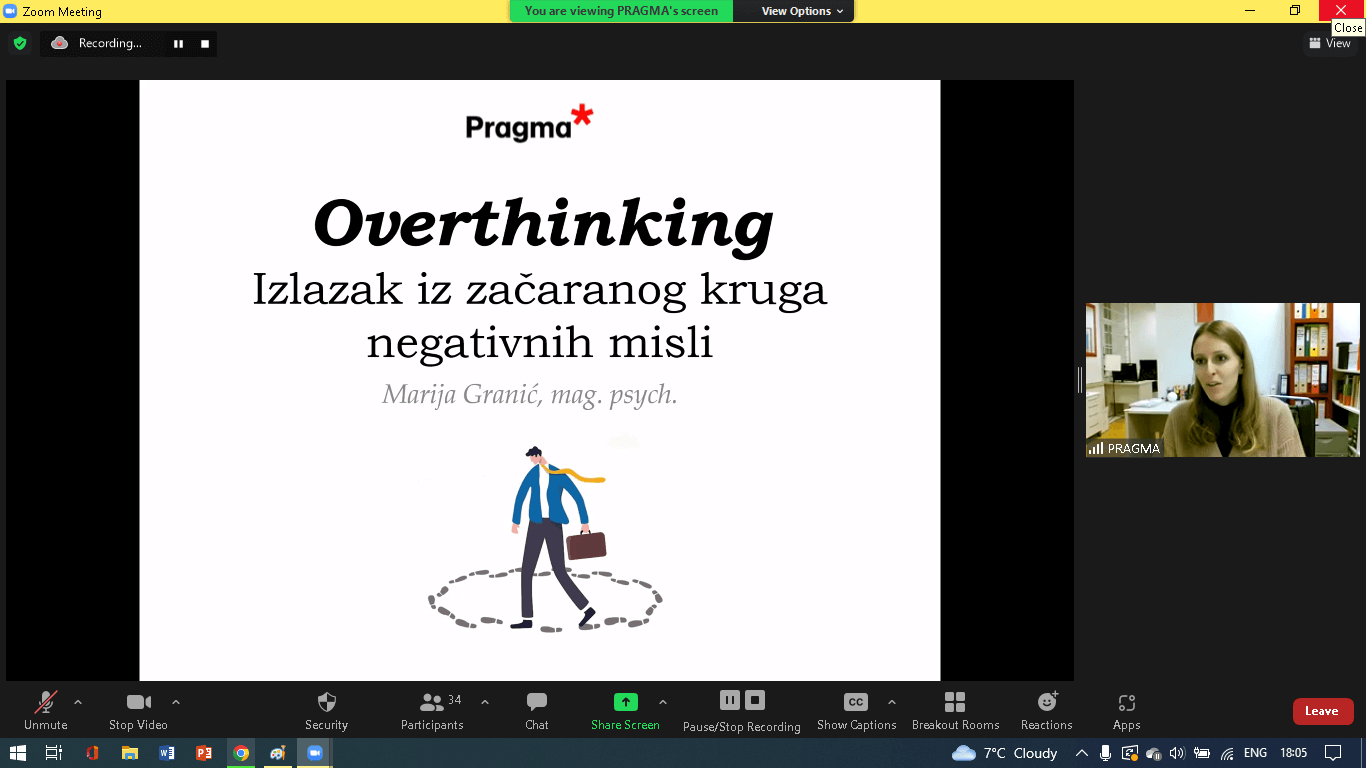Image resolution: width=1366 pixels, height=768 pixels.
Task: Expand share options arrow next to Share Screen
Action: point(663,702)
